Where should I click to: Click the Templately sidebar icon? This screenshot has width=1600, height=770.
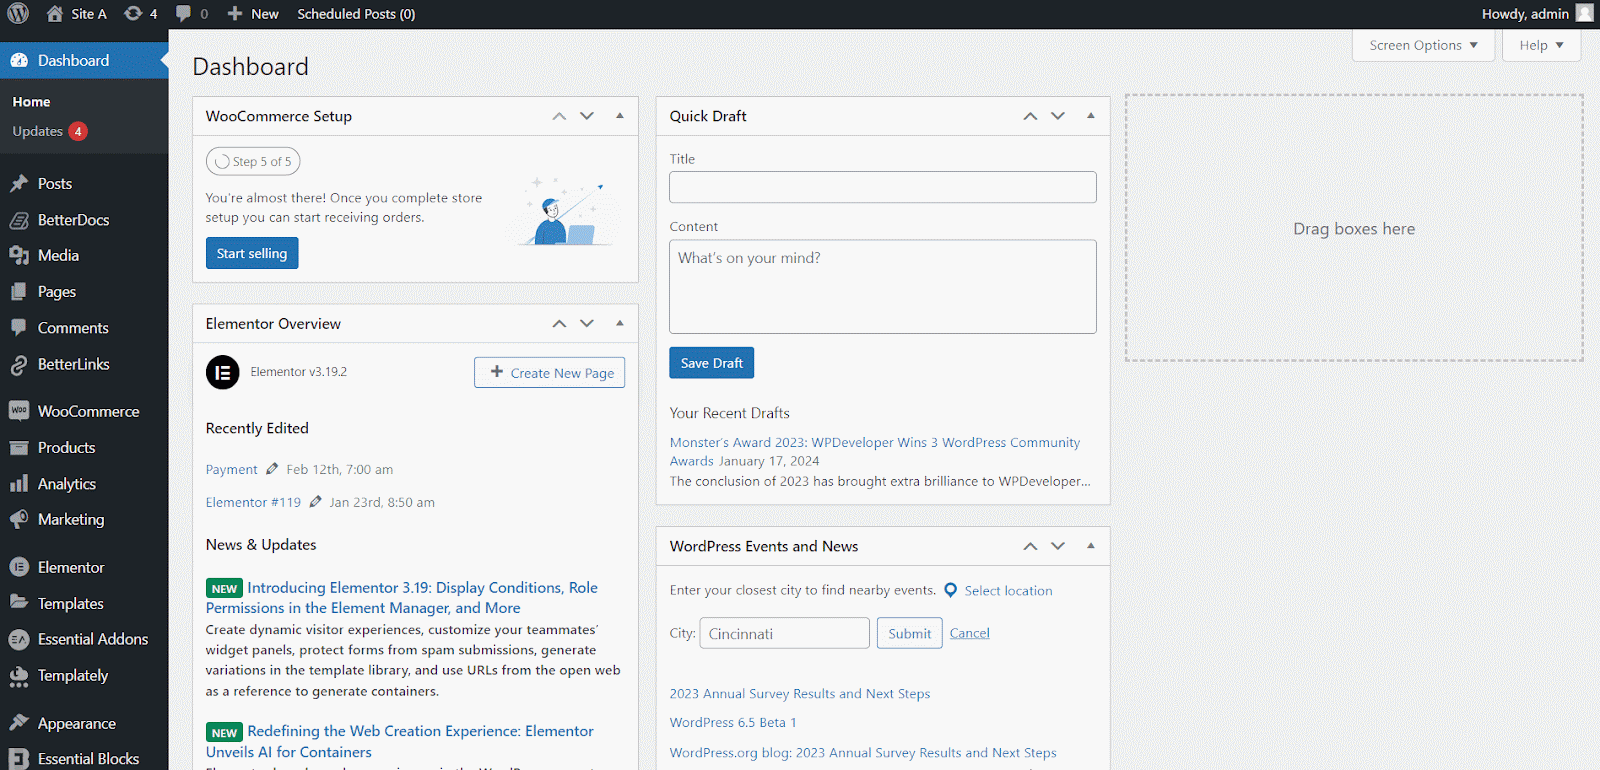coord(19,676)
